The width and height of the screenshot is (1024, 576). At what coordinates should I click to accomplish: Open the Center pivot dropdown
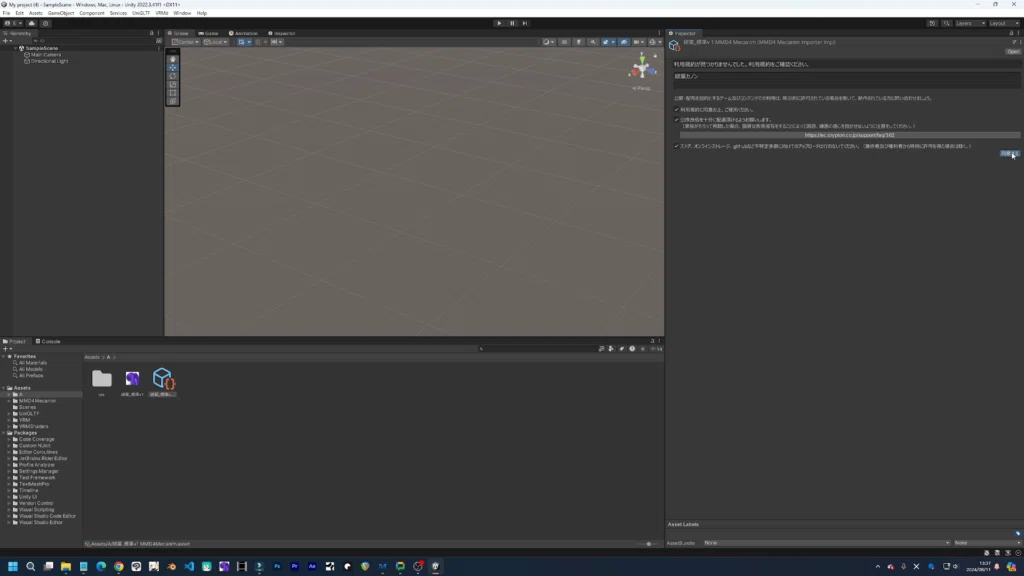click(185, 42)
